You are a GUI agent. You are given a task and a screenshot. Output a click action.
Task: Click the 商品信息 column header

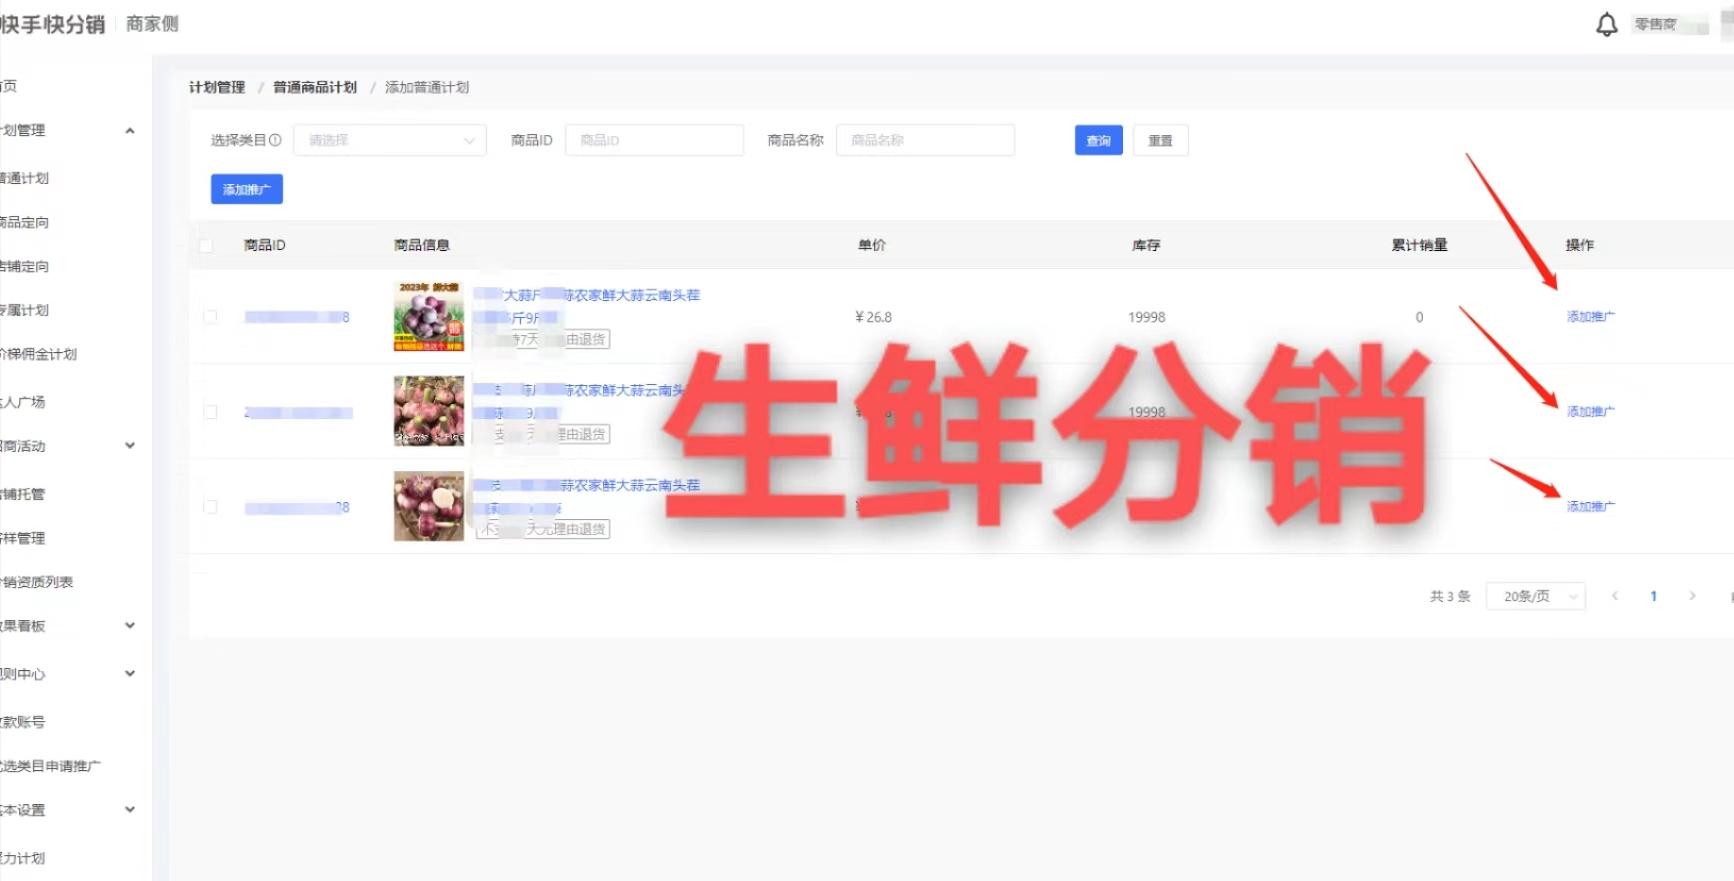click(x=422, y=245)
